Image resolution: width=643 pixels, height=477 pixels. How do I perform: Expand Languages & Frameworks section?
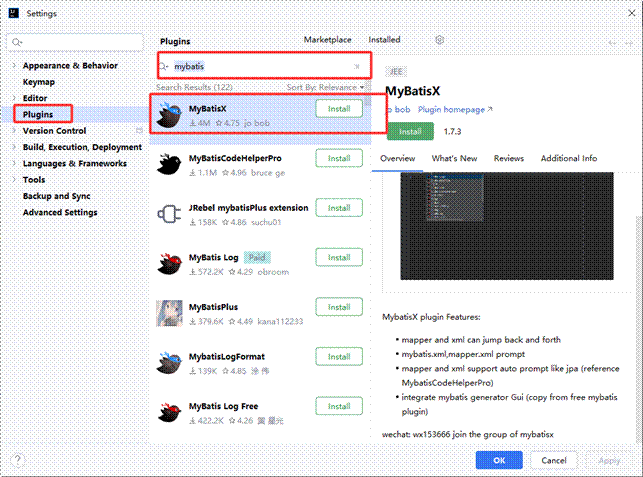(x=14, y=163)
